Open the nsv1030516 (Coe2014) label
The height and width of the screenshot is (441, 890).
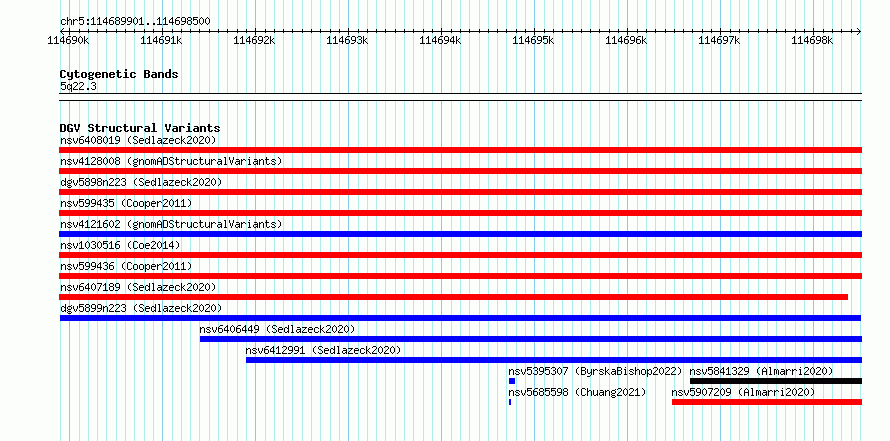coord(120,245)
